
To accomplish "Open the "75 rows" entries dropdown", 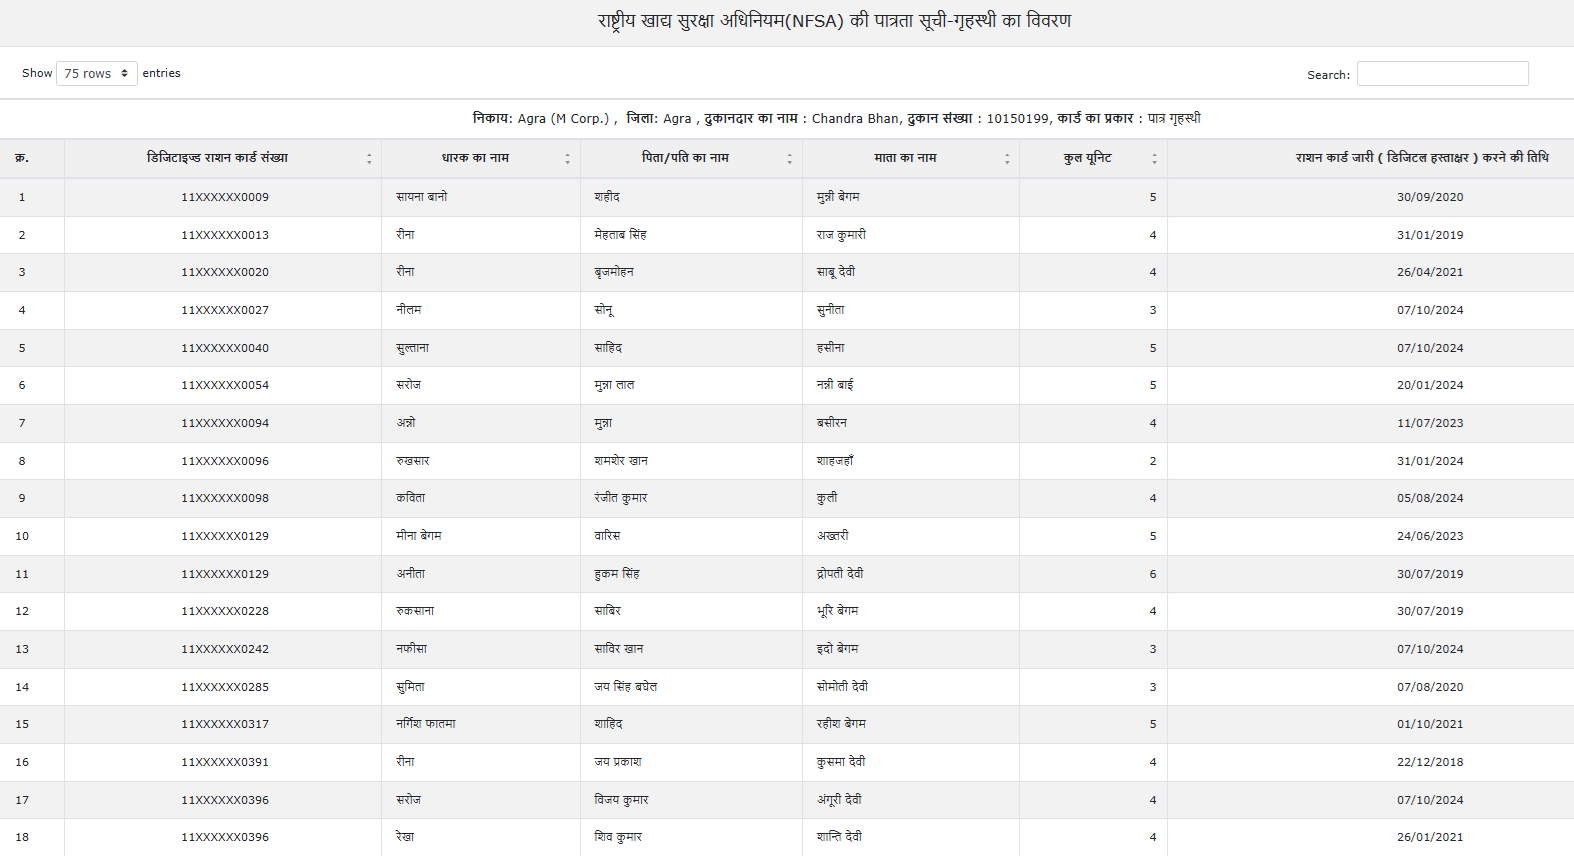I will [97, 73].
